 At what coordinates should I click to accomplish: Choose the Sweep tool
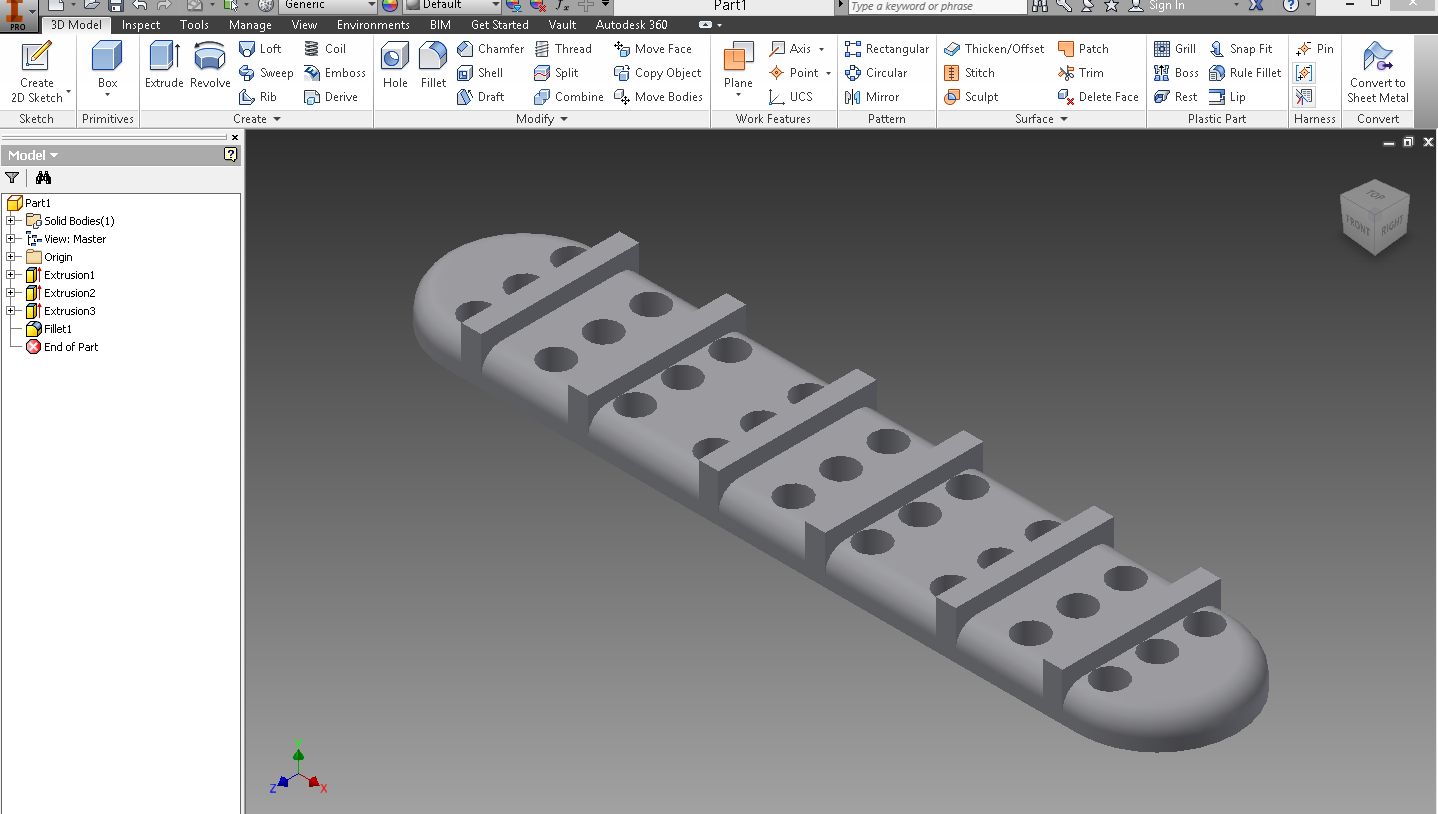[266, 73]
